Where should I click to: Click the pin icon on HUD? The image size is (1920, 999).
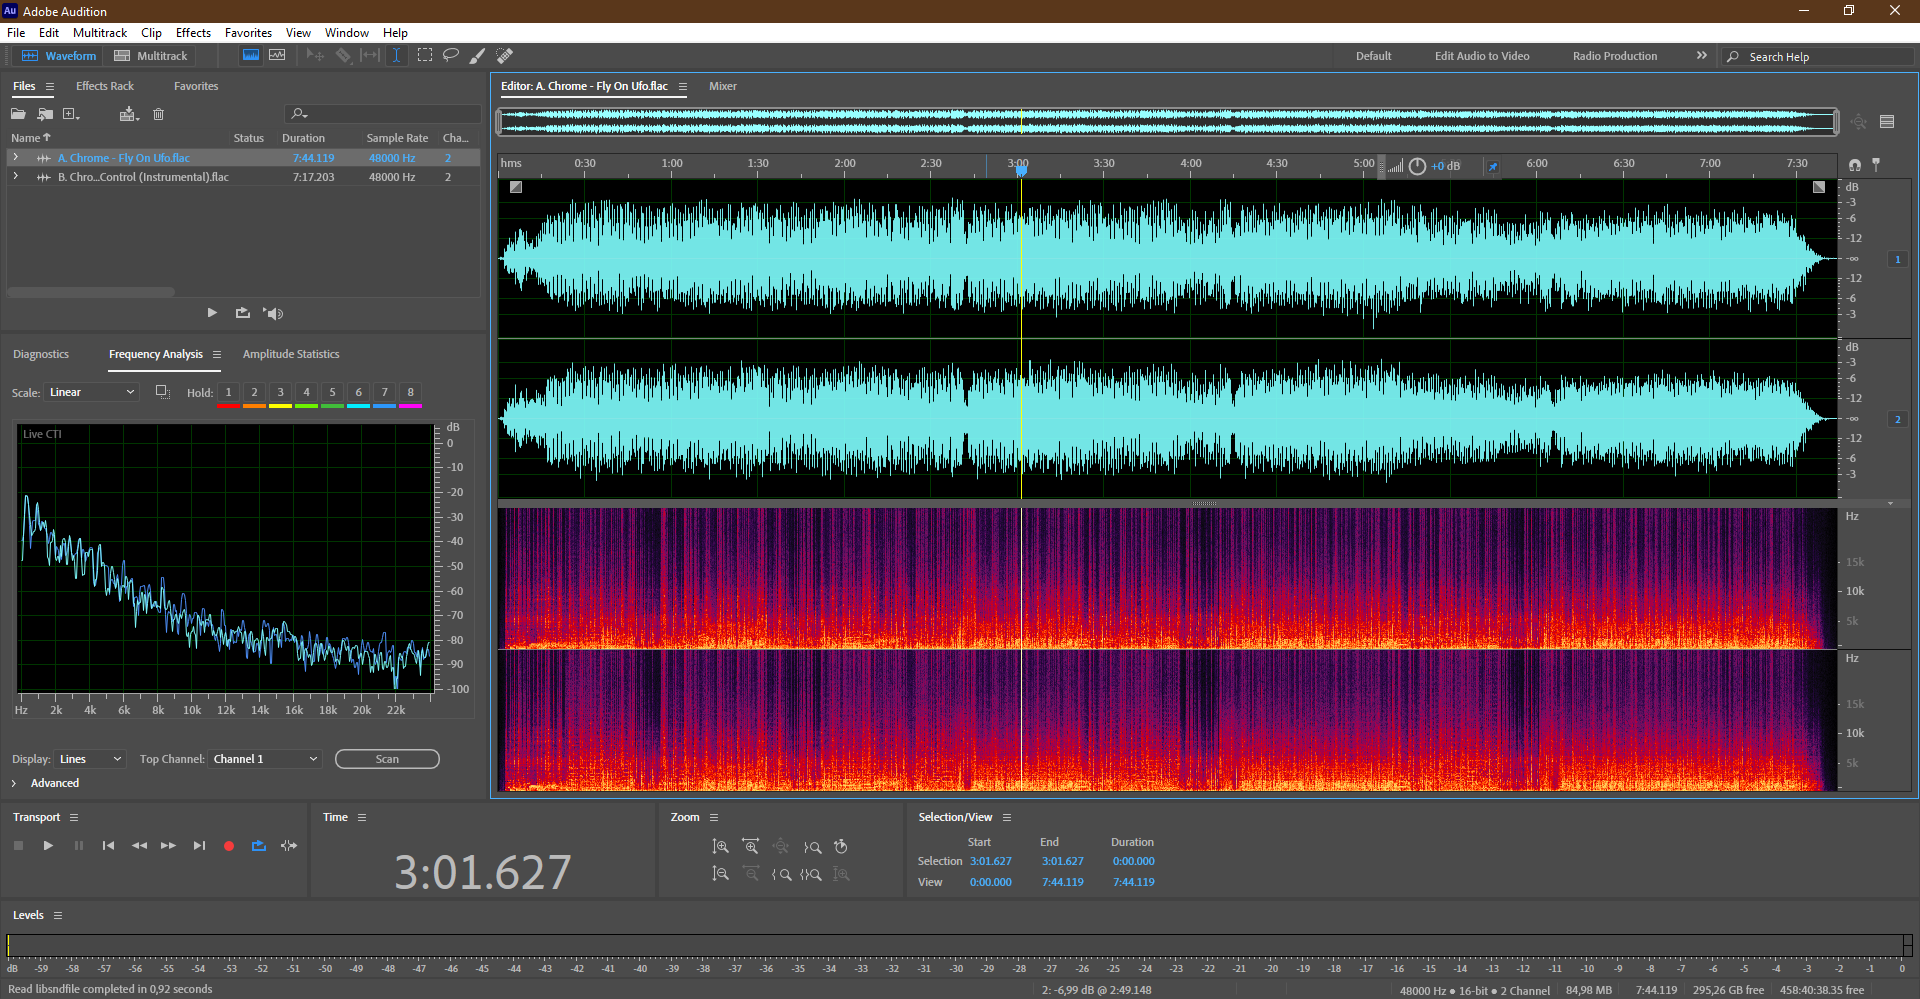(x=1492, y=166)
